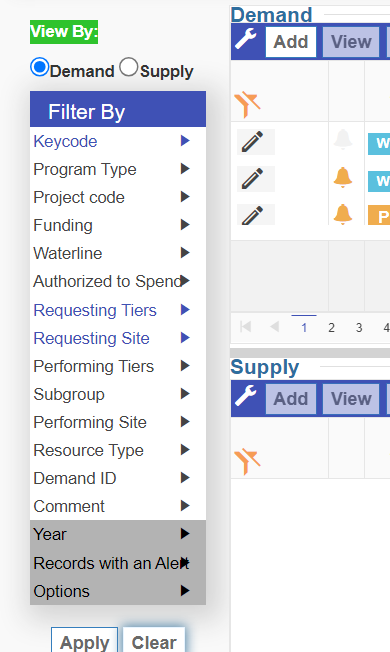Click the Apply button
Image resolution: width=390 pixels, height=652 pixels.
coord(85,640)
